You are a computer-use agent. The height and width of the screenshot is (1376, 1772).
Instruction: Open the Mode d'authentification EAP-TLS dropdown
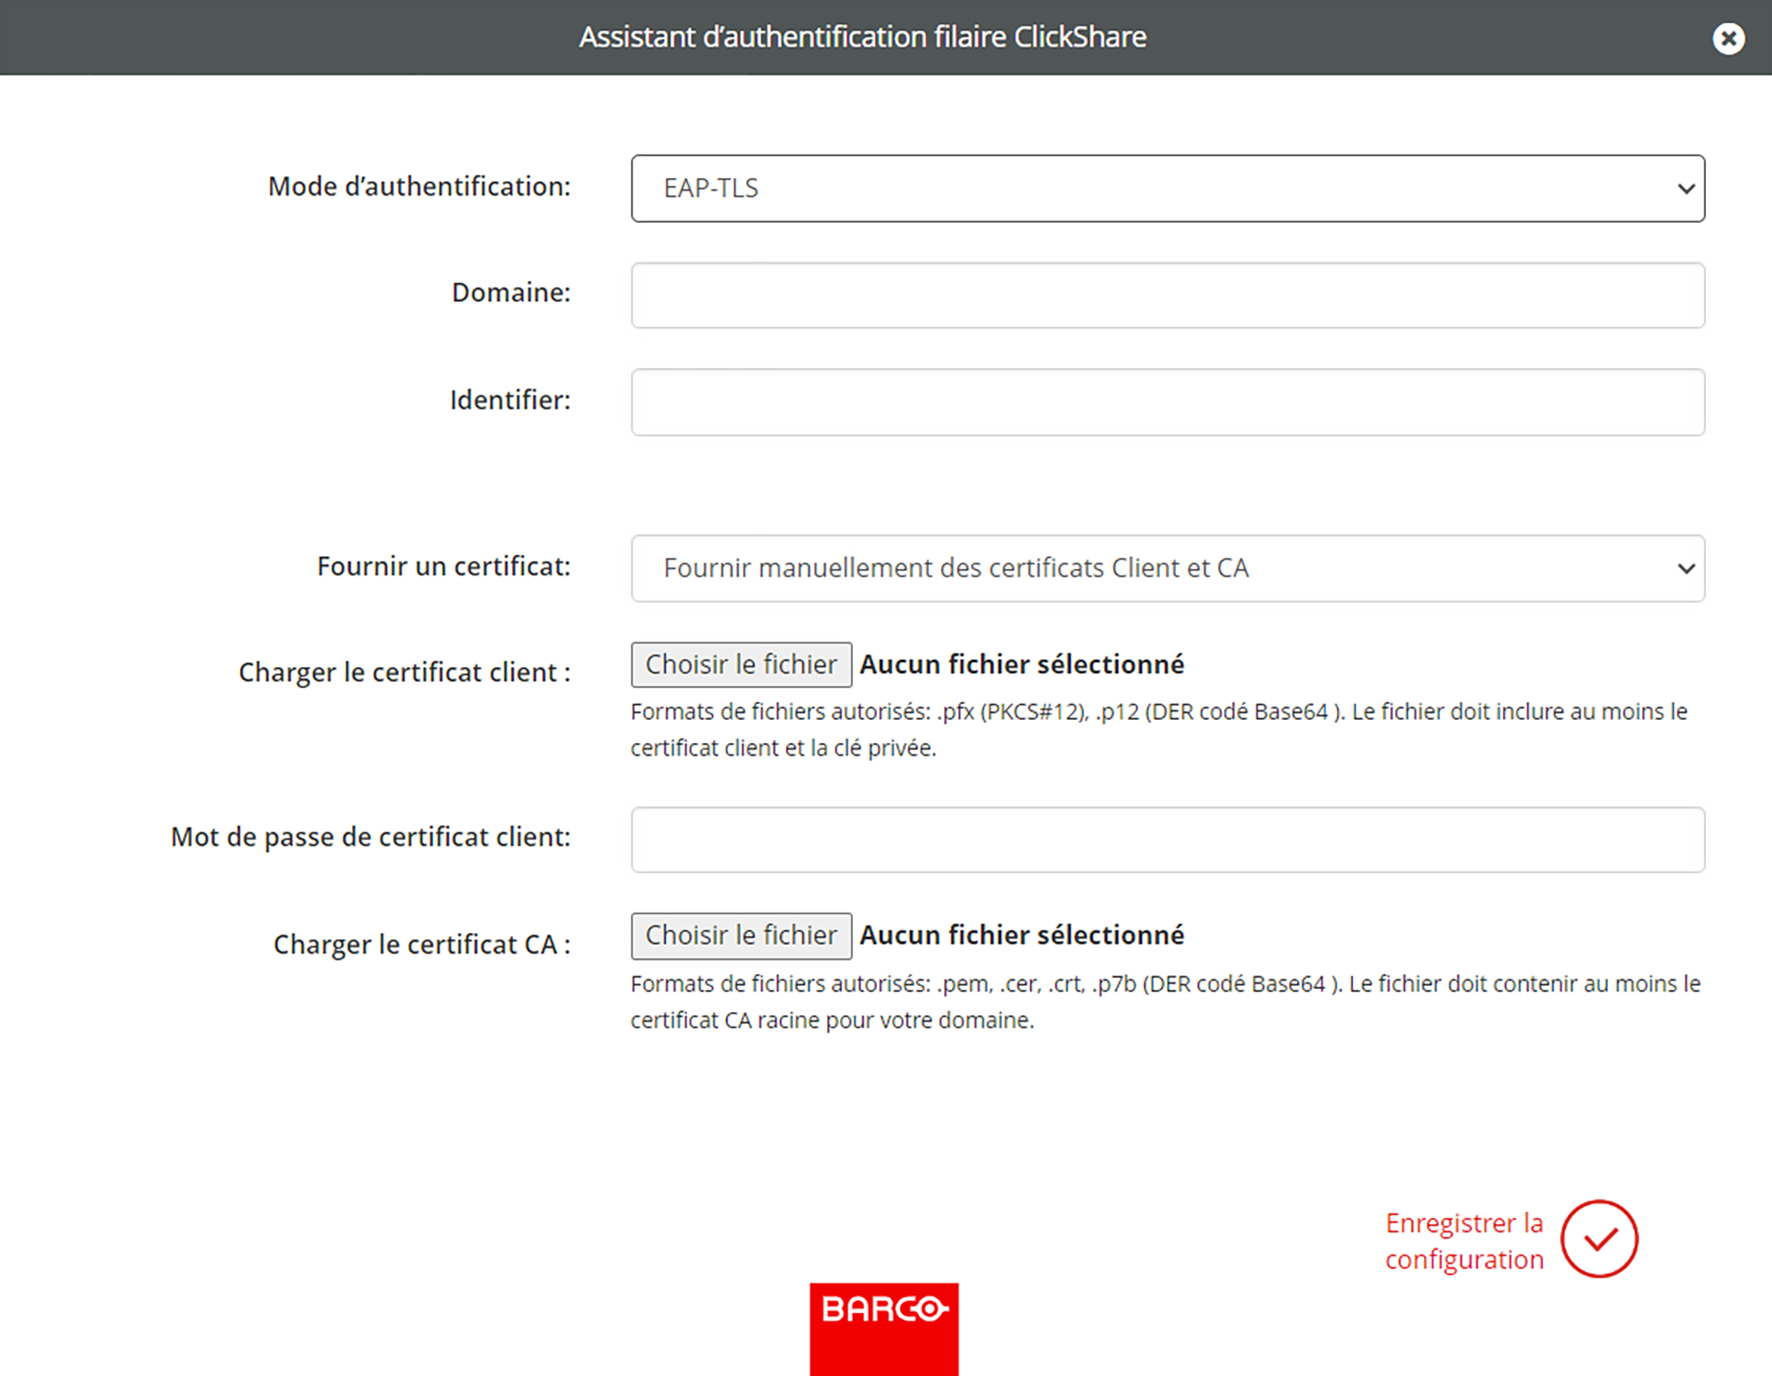coord(1168,188)
